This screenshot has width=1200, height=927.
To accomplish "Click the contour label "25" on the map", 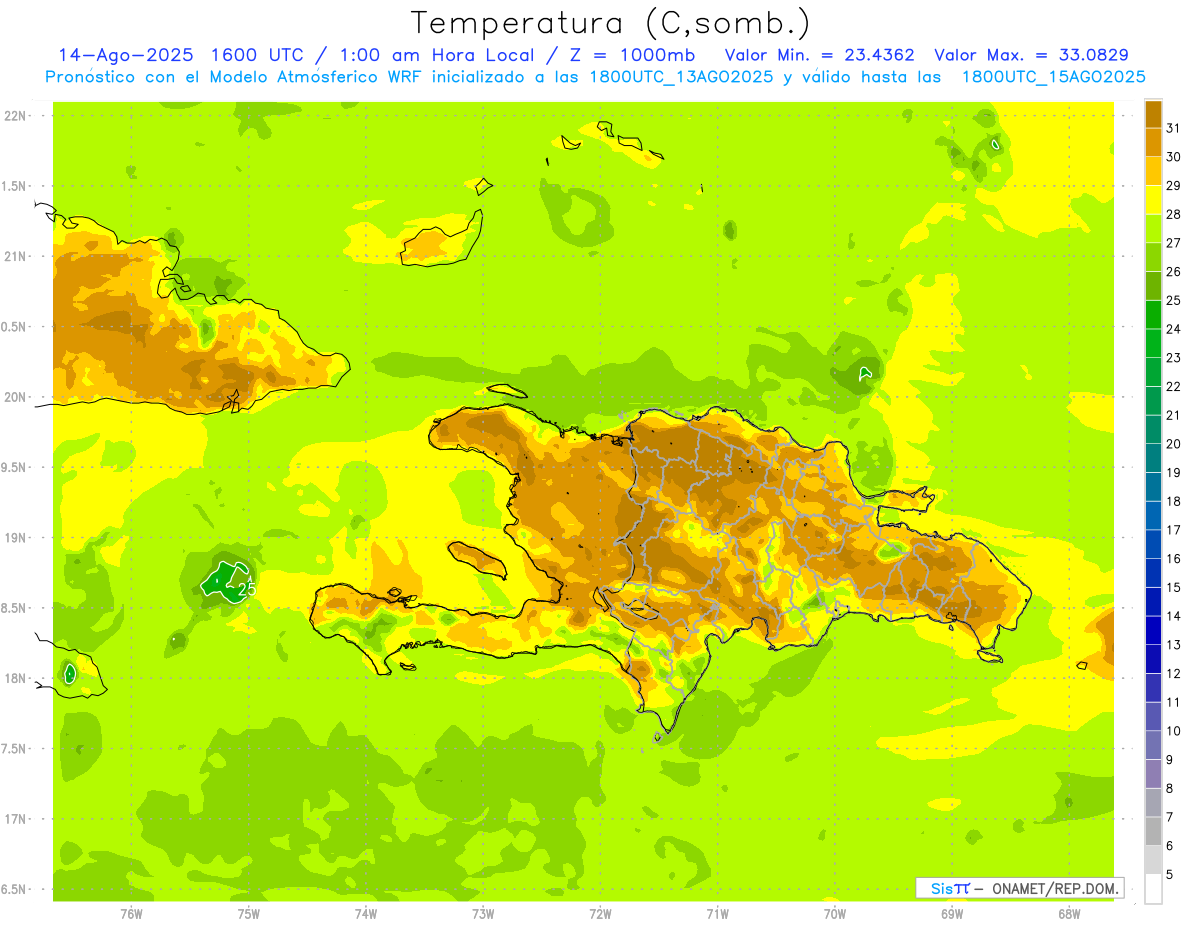I will point(247,590).
